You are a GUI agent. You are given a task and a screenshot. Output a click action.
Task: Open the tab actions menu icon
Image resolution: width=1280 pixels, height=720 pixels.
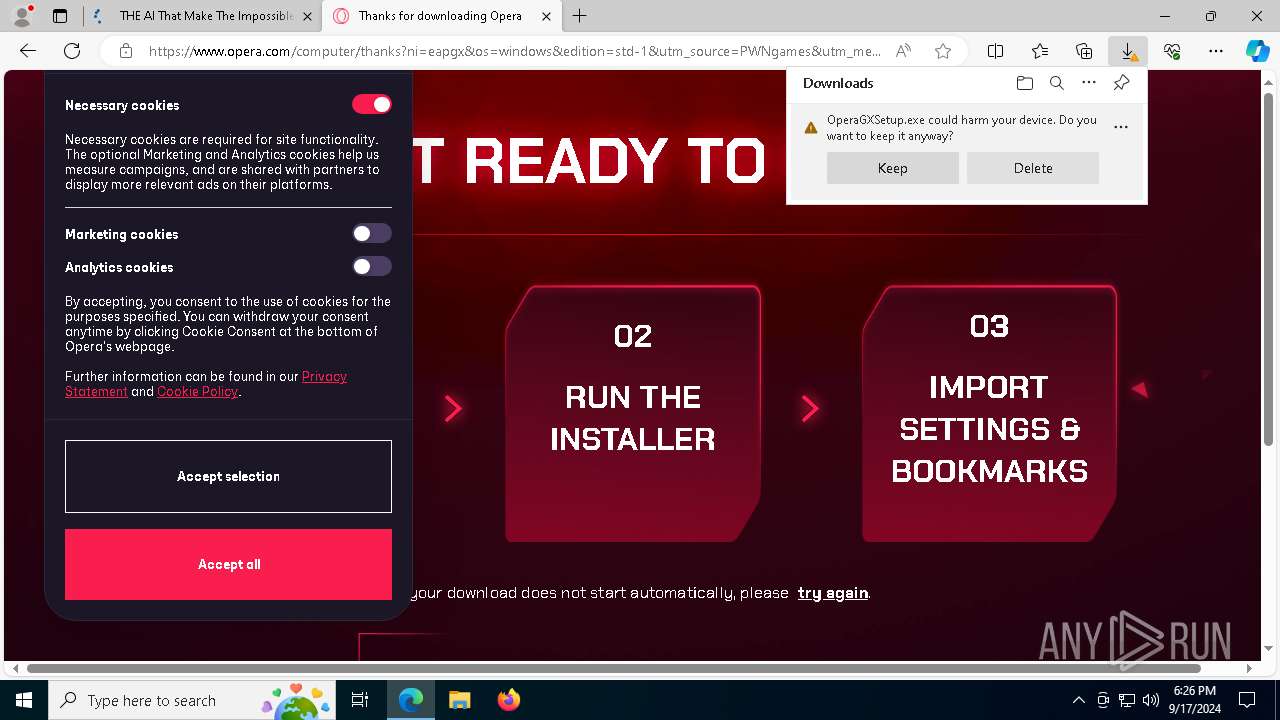click(60, 16)
